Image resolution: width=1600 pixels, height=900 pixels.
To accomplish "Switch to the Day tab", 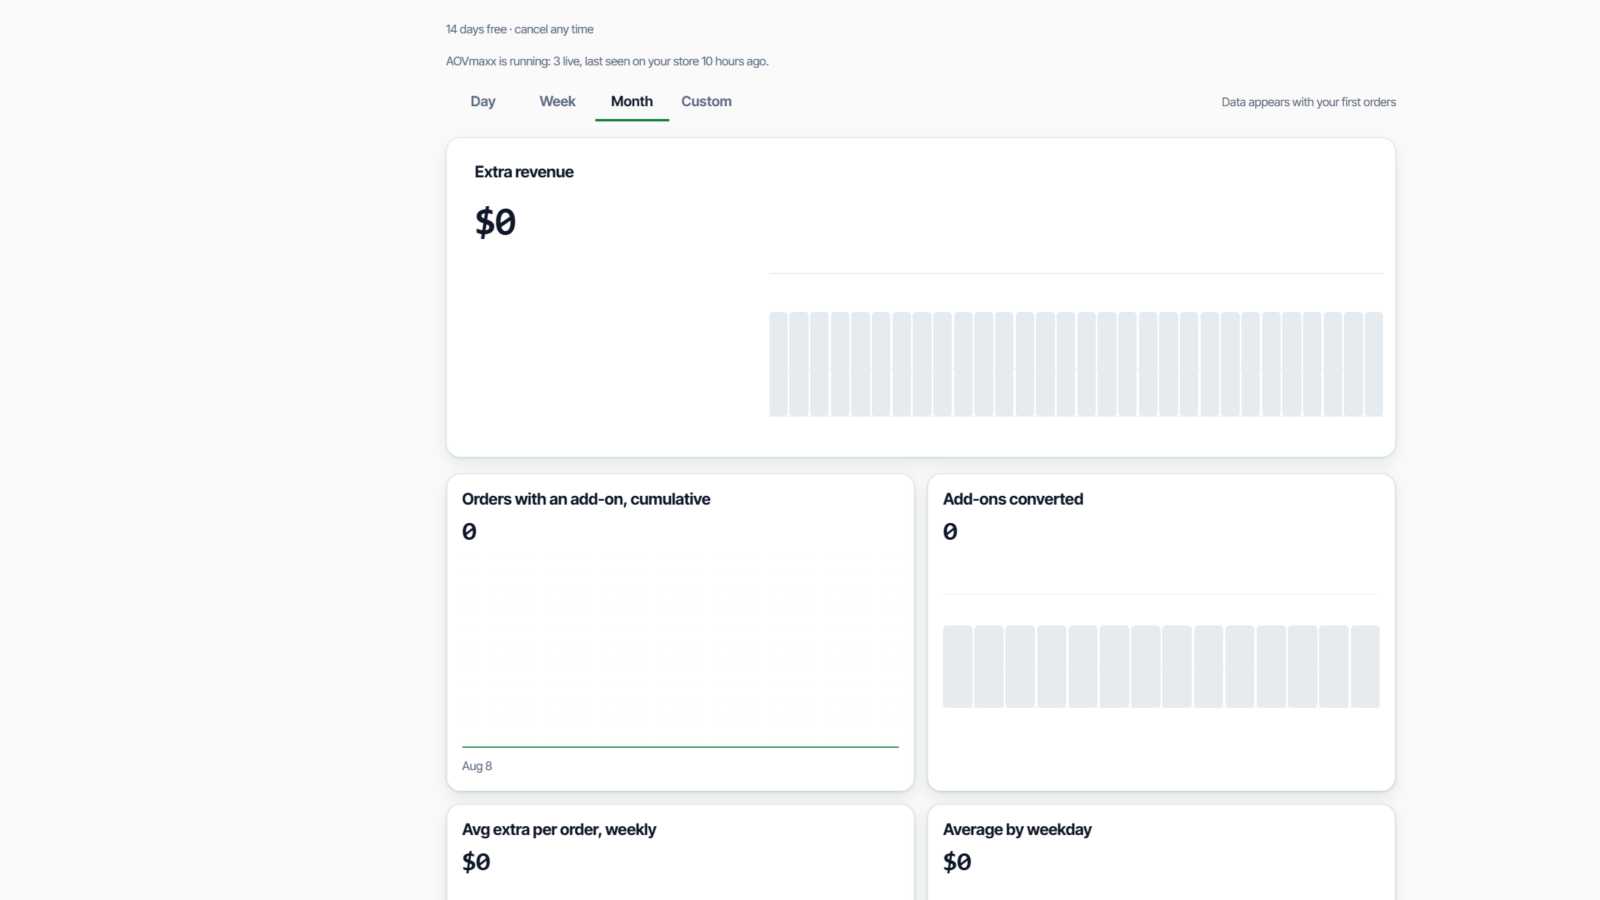I will 483,102.
